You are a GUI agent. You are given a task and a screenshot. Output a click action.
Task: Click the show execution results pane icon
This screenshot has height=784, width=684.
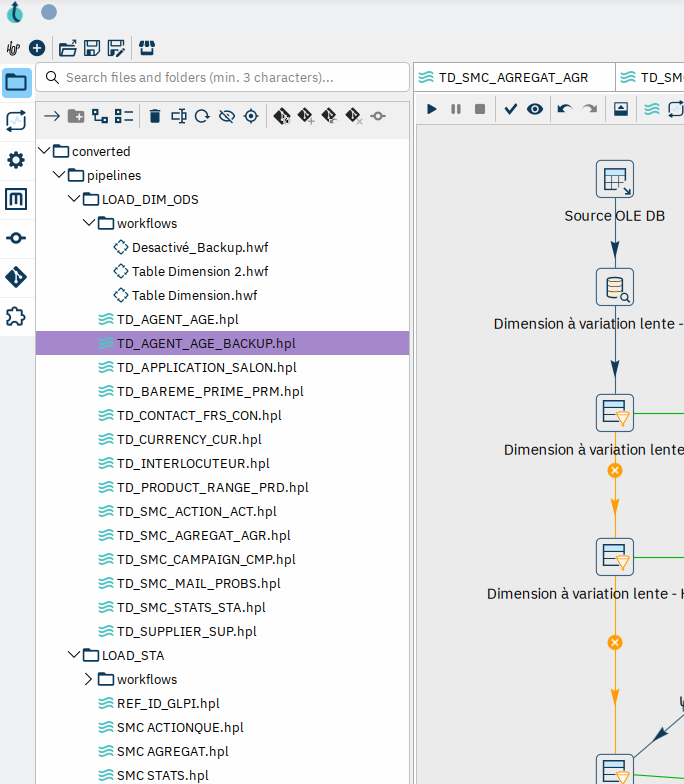tap(621, 109)
